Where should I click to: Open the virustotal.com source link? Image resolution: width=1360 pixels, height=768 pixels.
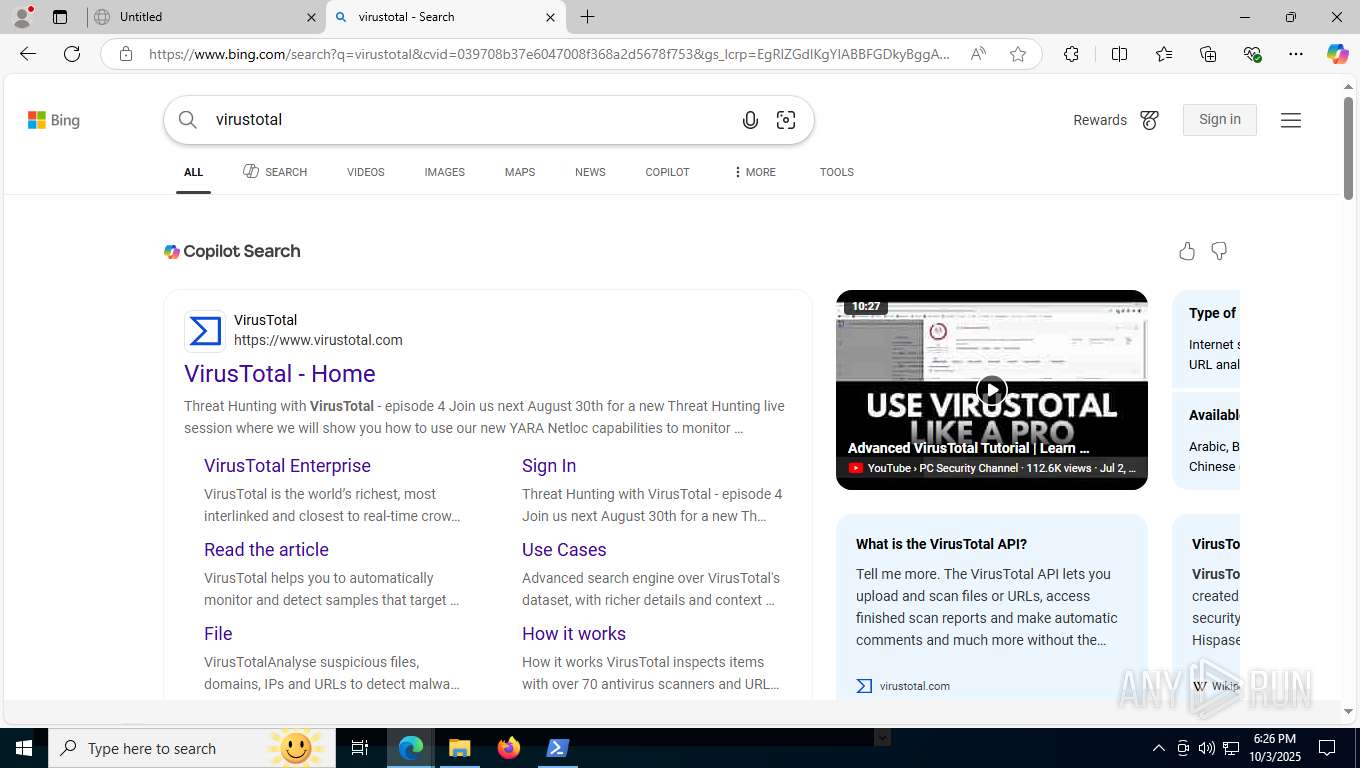click(x=904, y=686)
